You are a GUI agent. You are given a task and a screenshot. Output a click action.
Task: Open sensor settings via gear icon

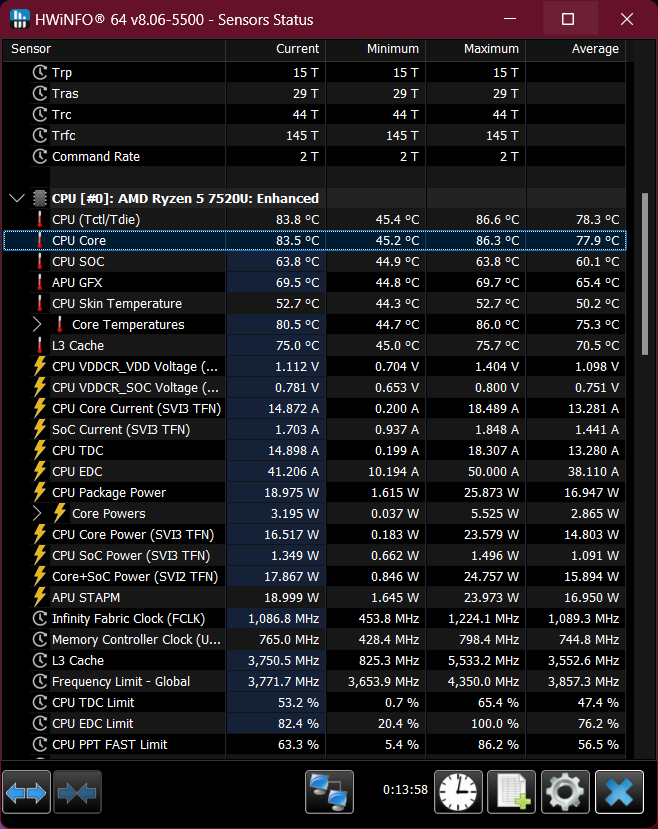pyautogui.click(x=565, y=792)
